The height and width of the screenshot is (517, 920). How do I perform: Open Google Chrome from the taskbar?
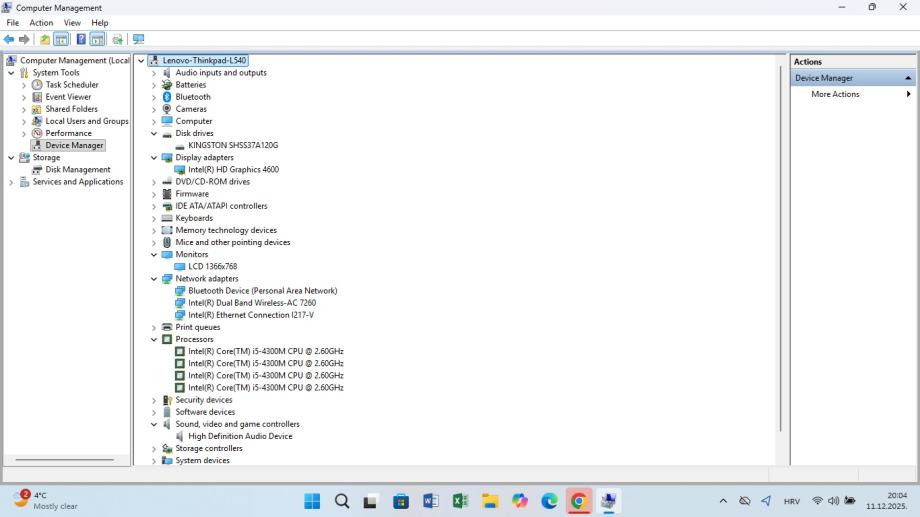click(x=579, y=501)
